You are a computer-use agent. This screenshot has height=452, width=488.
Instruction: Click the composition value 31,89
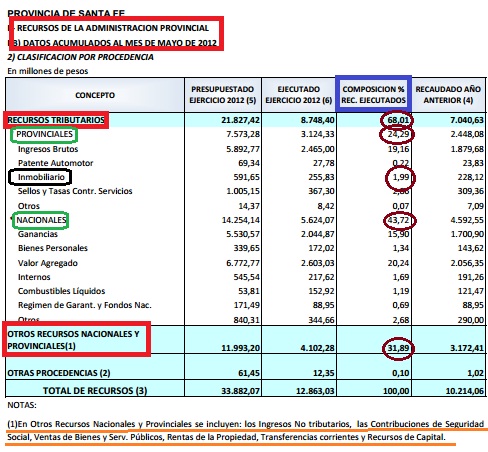coord(398,348)
